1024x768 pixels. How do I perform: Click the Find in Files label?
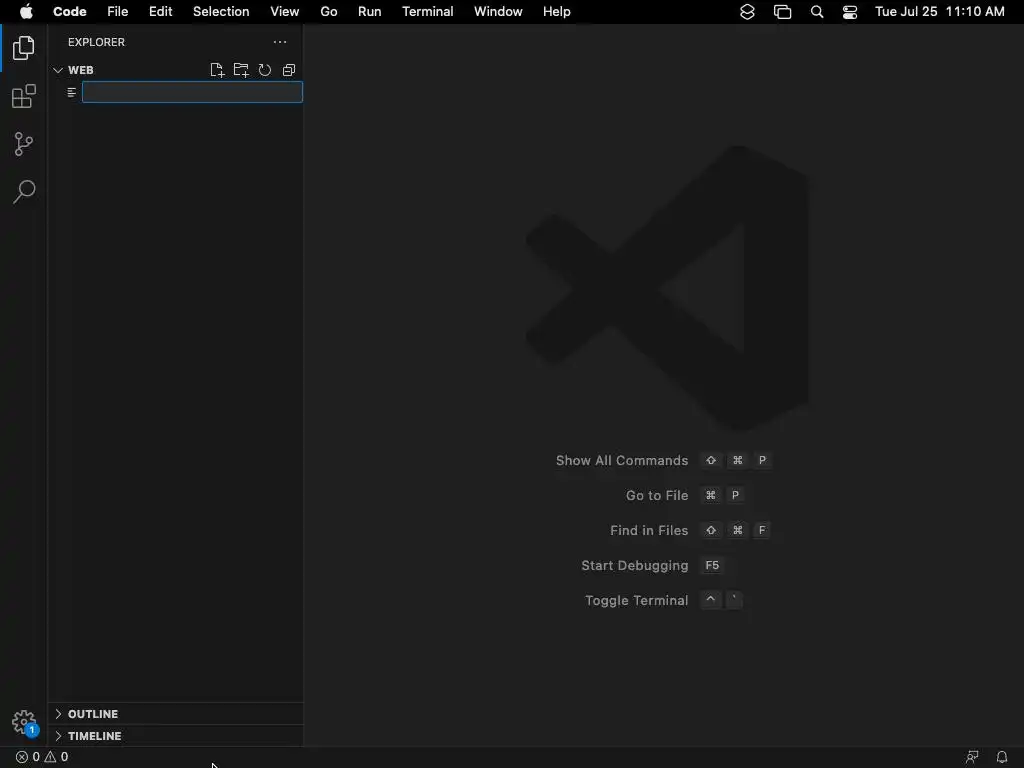click(649, 530)
